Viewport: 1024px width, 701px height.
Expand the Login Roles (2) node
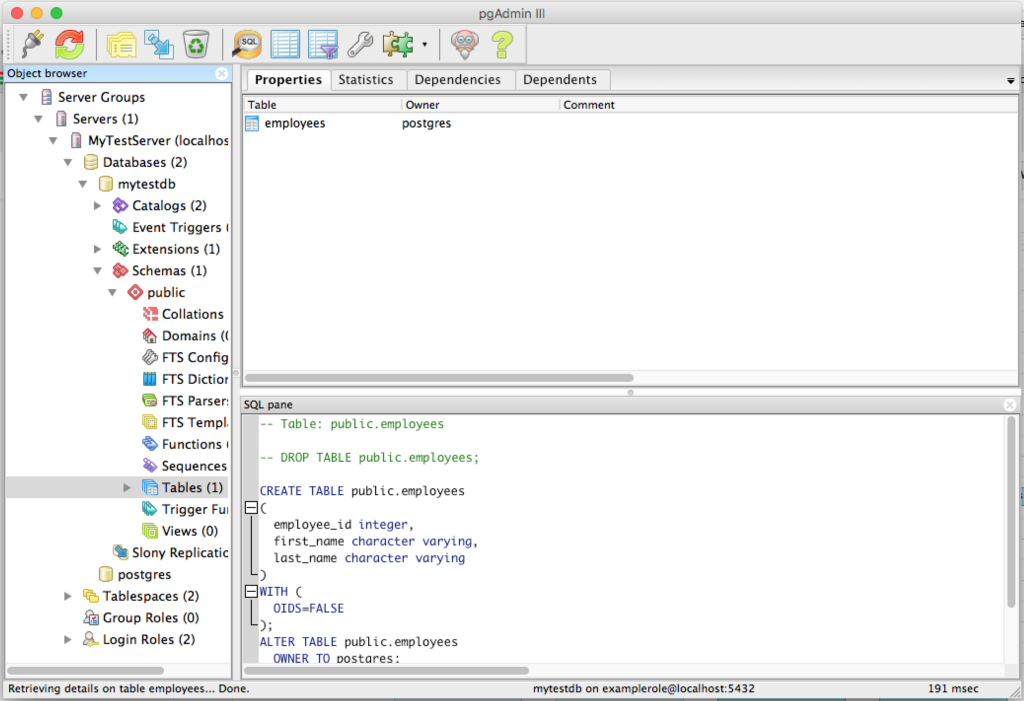[x=68, y=640]
